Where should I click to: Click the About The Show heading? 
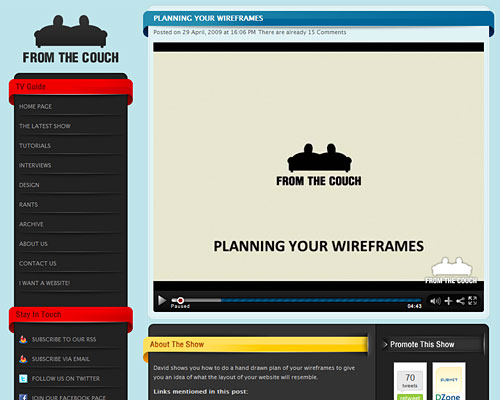point(177,344)
